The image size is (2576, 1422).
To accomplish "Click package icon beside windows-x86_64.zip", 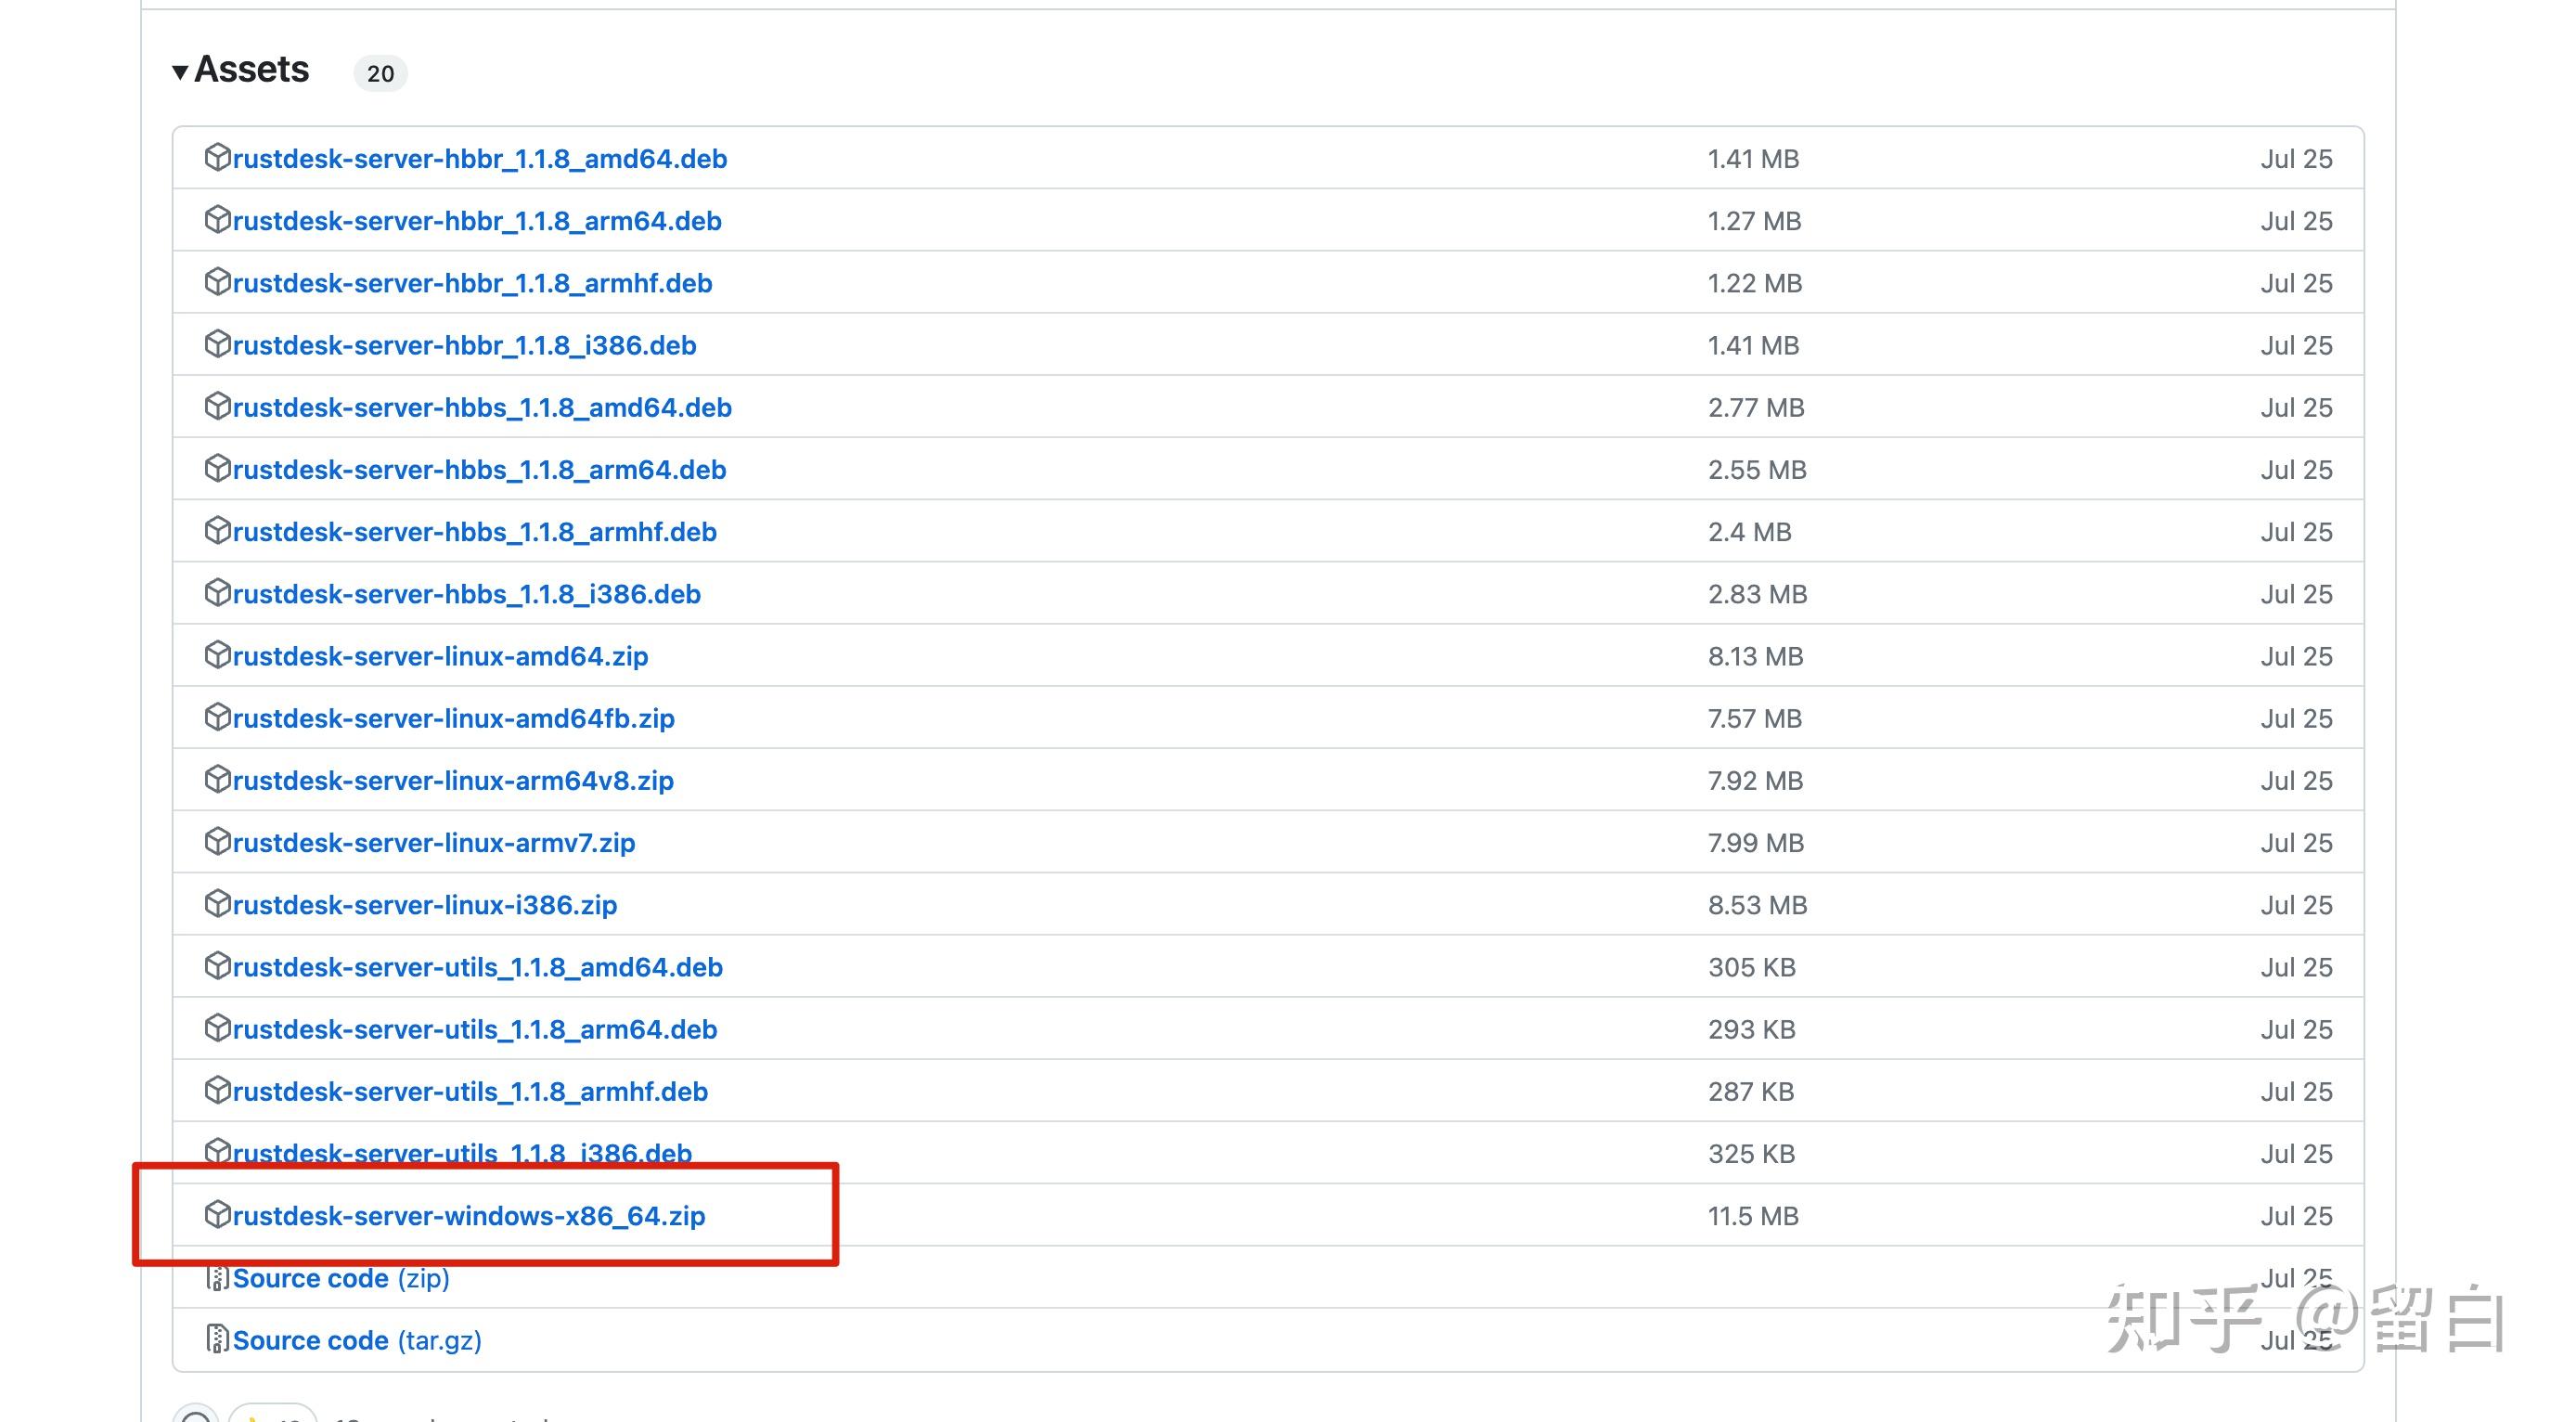I will tap(217, 1215).
